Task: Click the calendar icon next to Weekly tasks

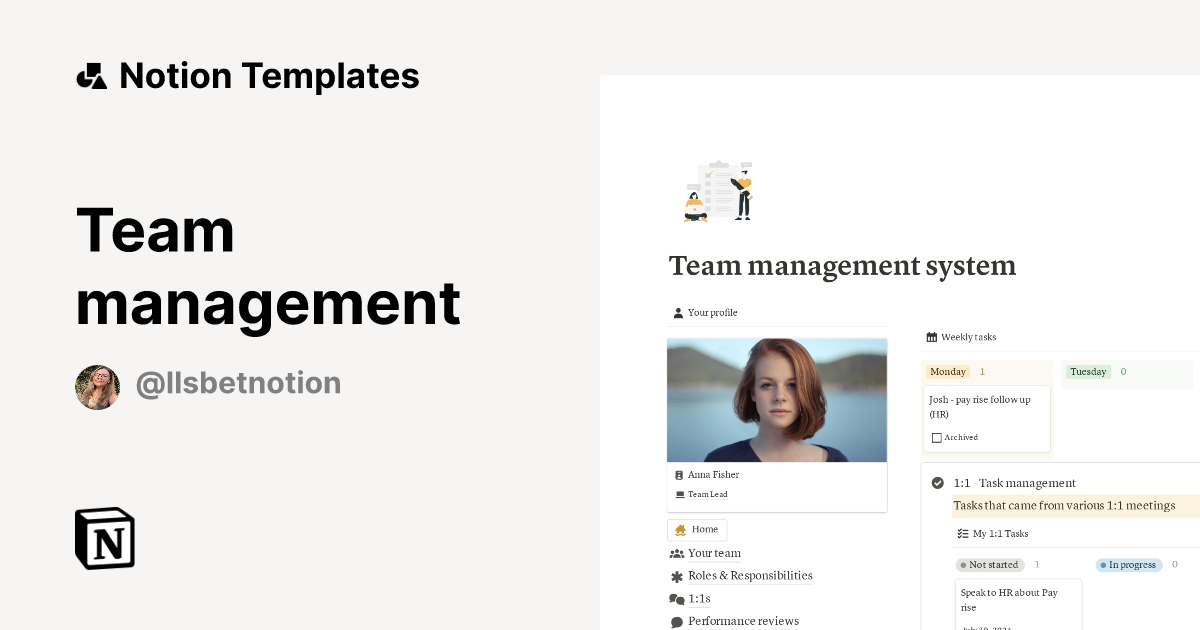Action: click(x=934, y=337)
